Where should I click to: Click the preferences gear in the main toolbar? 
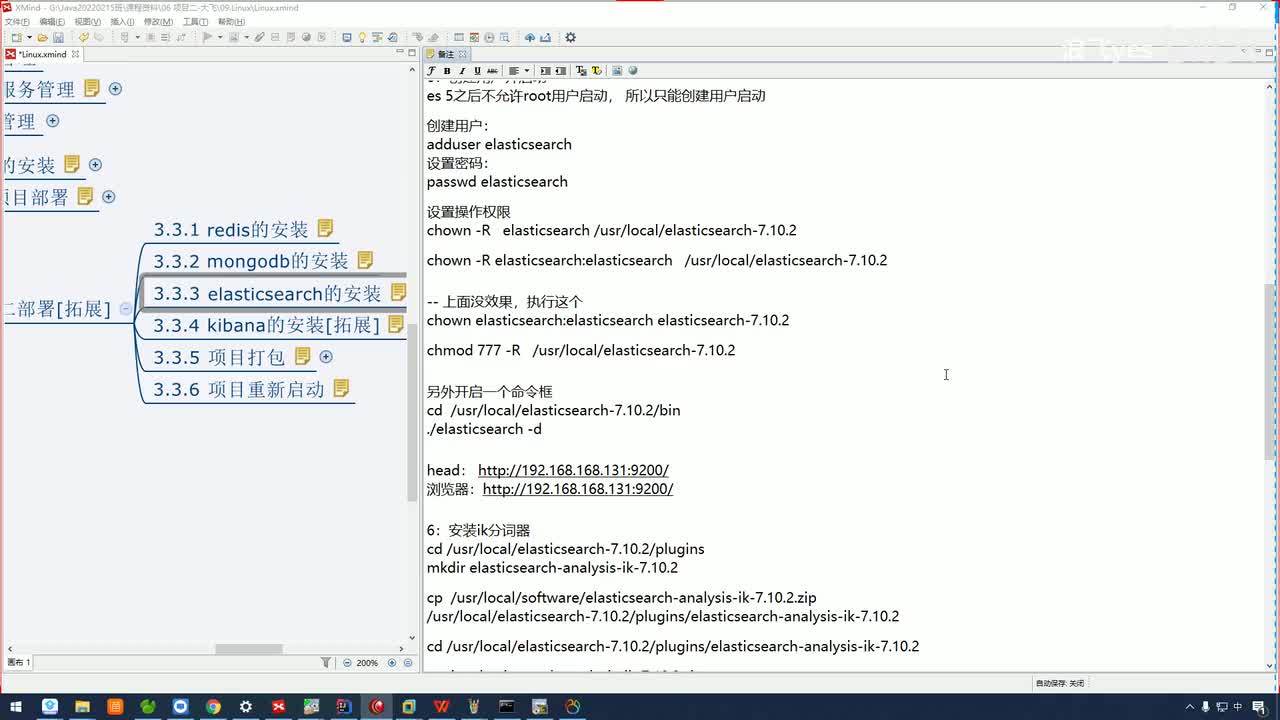571,38
